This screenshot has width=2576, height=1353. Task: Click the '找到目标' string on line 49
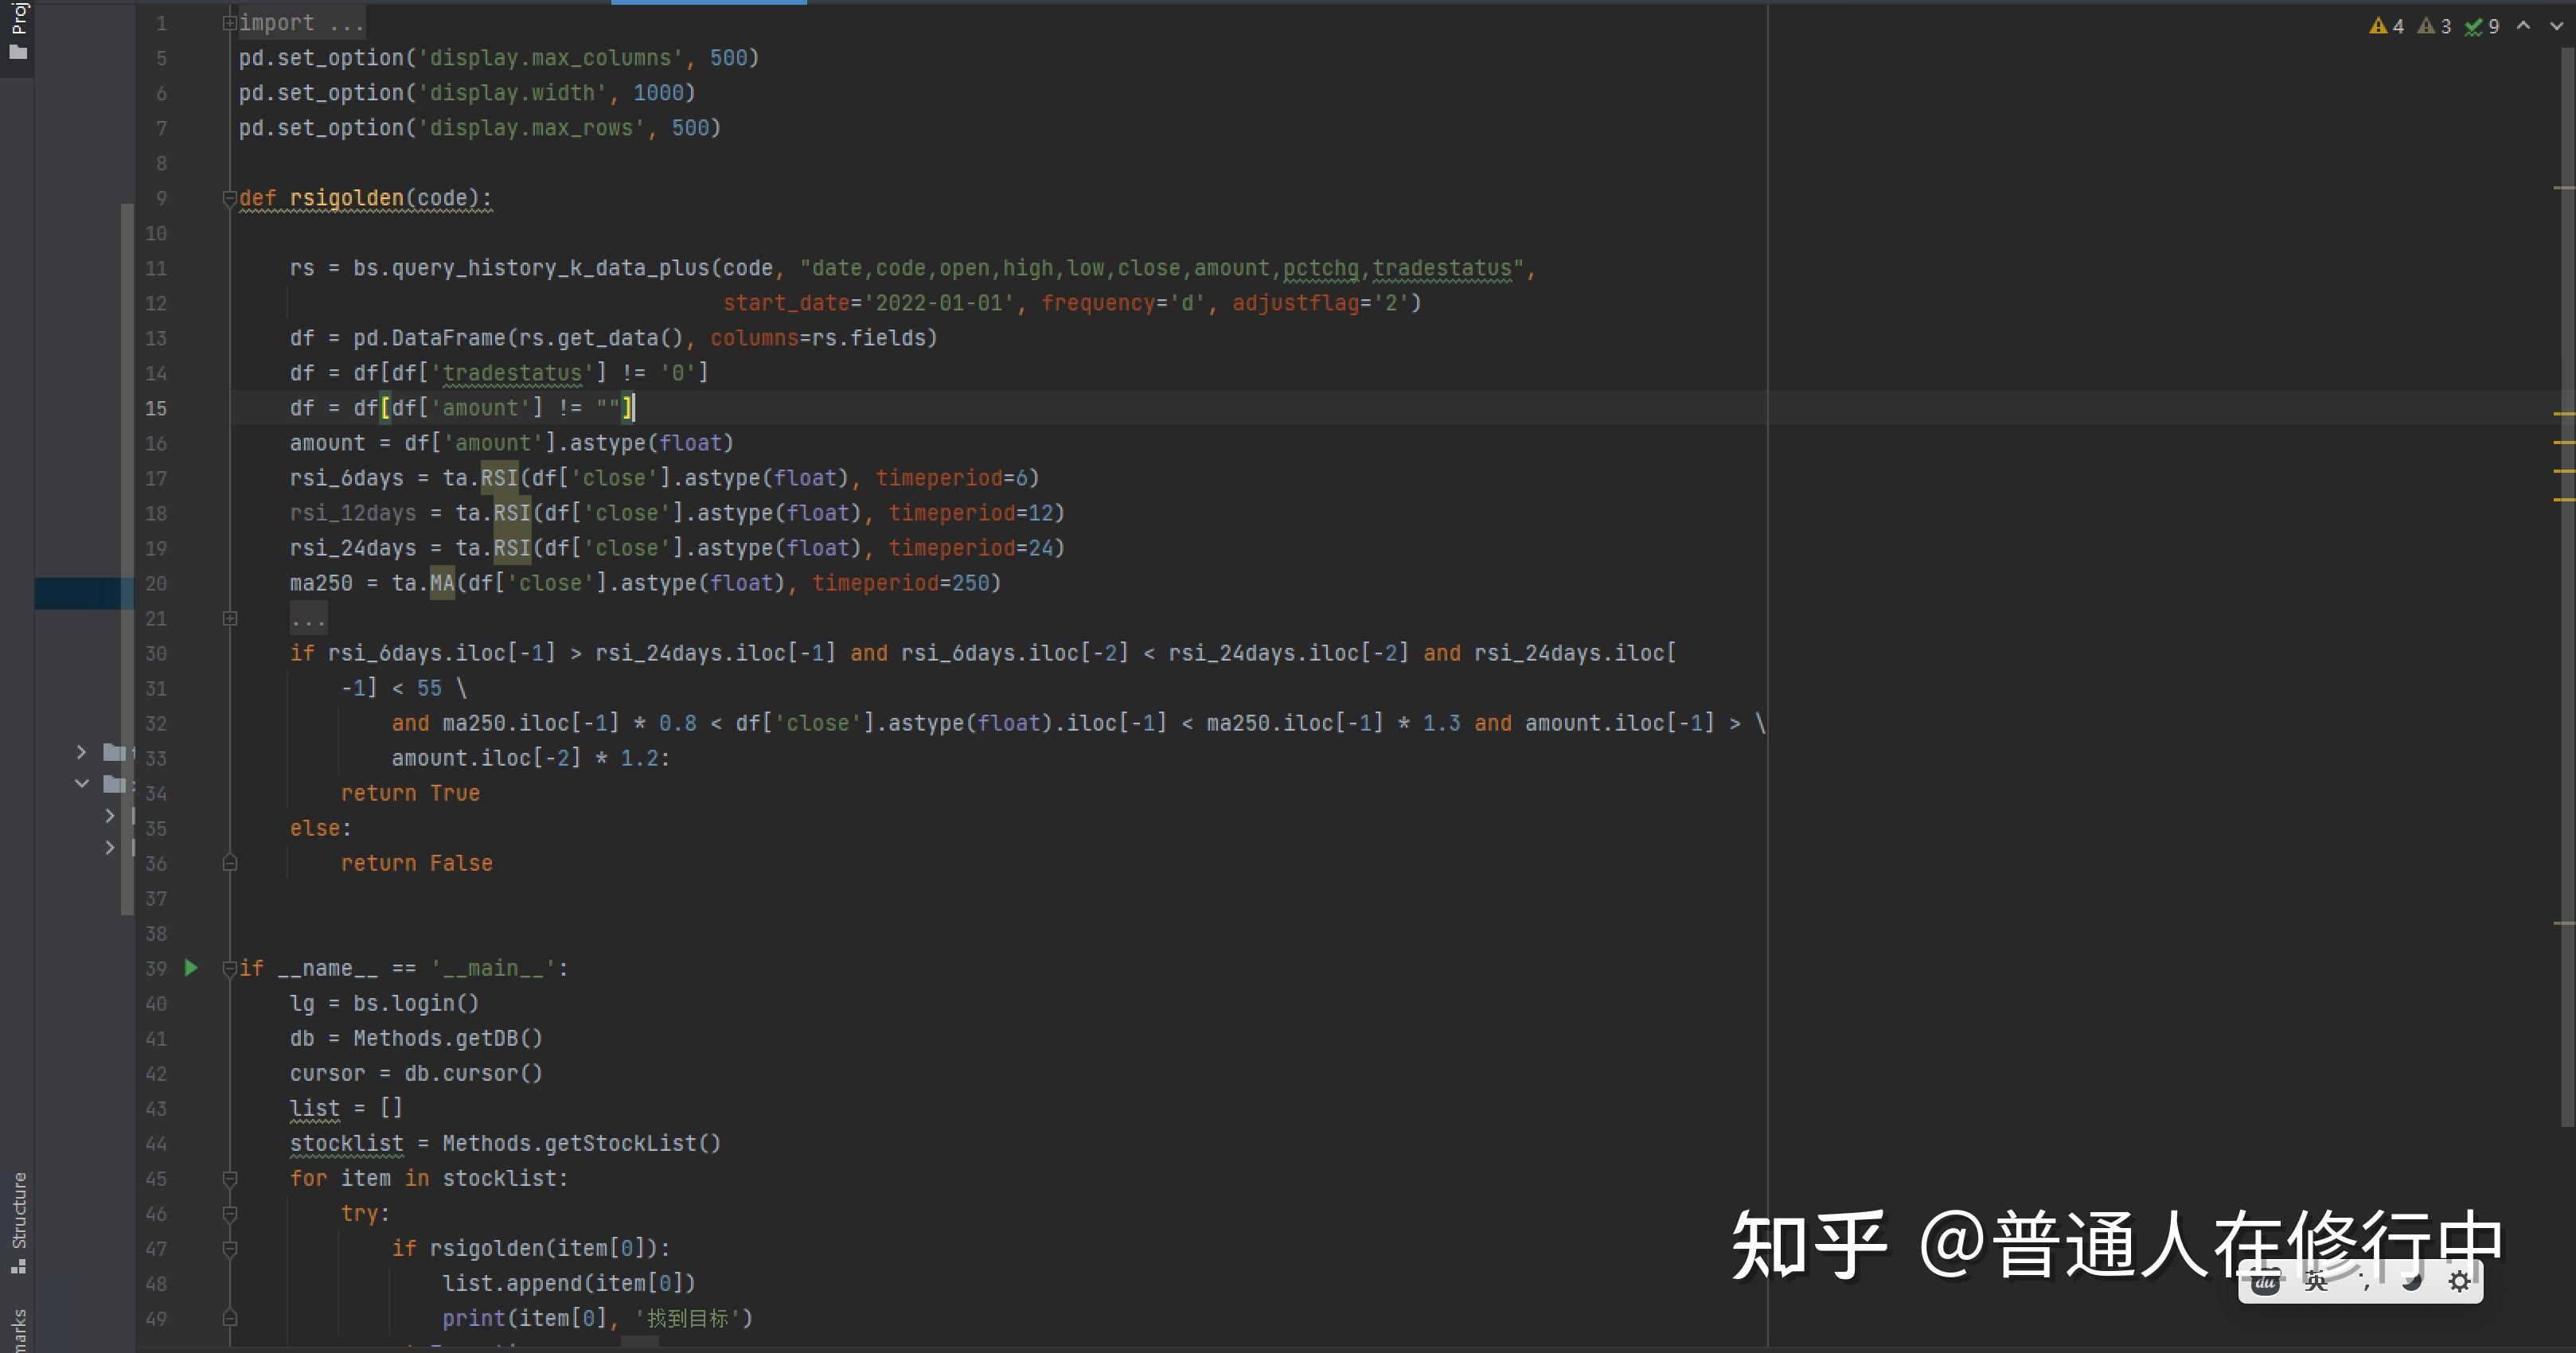click(x=687, y=1318)
